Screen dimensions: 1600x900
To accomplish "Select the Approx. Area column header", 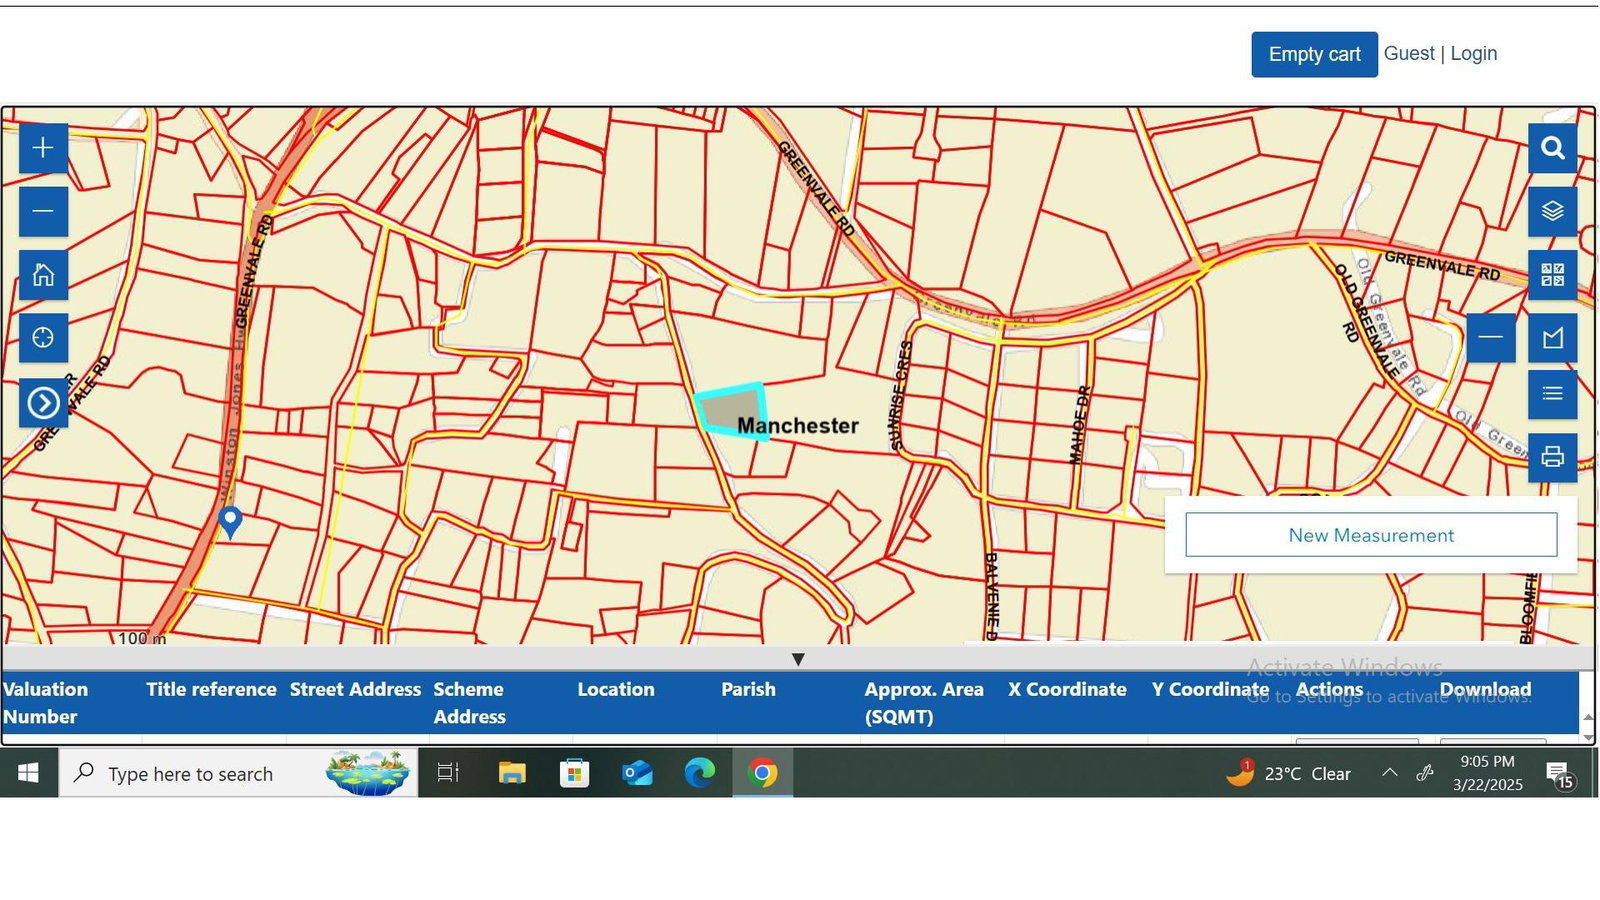I will point(924,703).
